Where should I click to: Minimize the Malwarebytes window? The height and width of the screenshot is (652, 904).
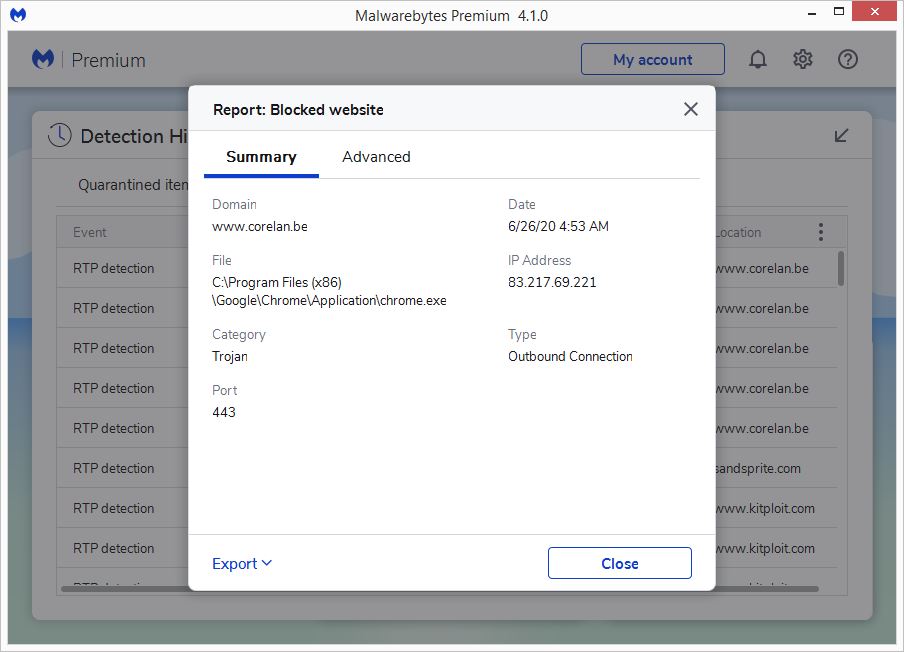point(812,13)
